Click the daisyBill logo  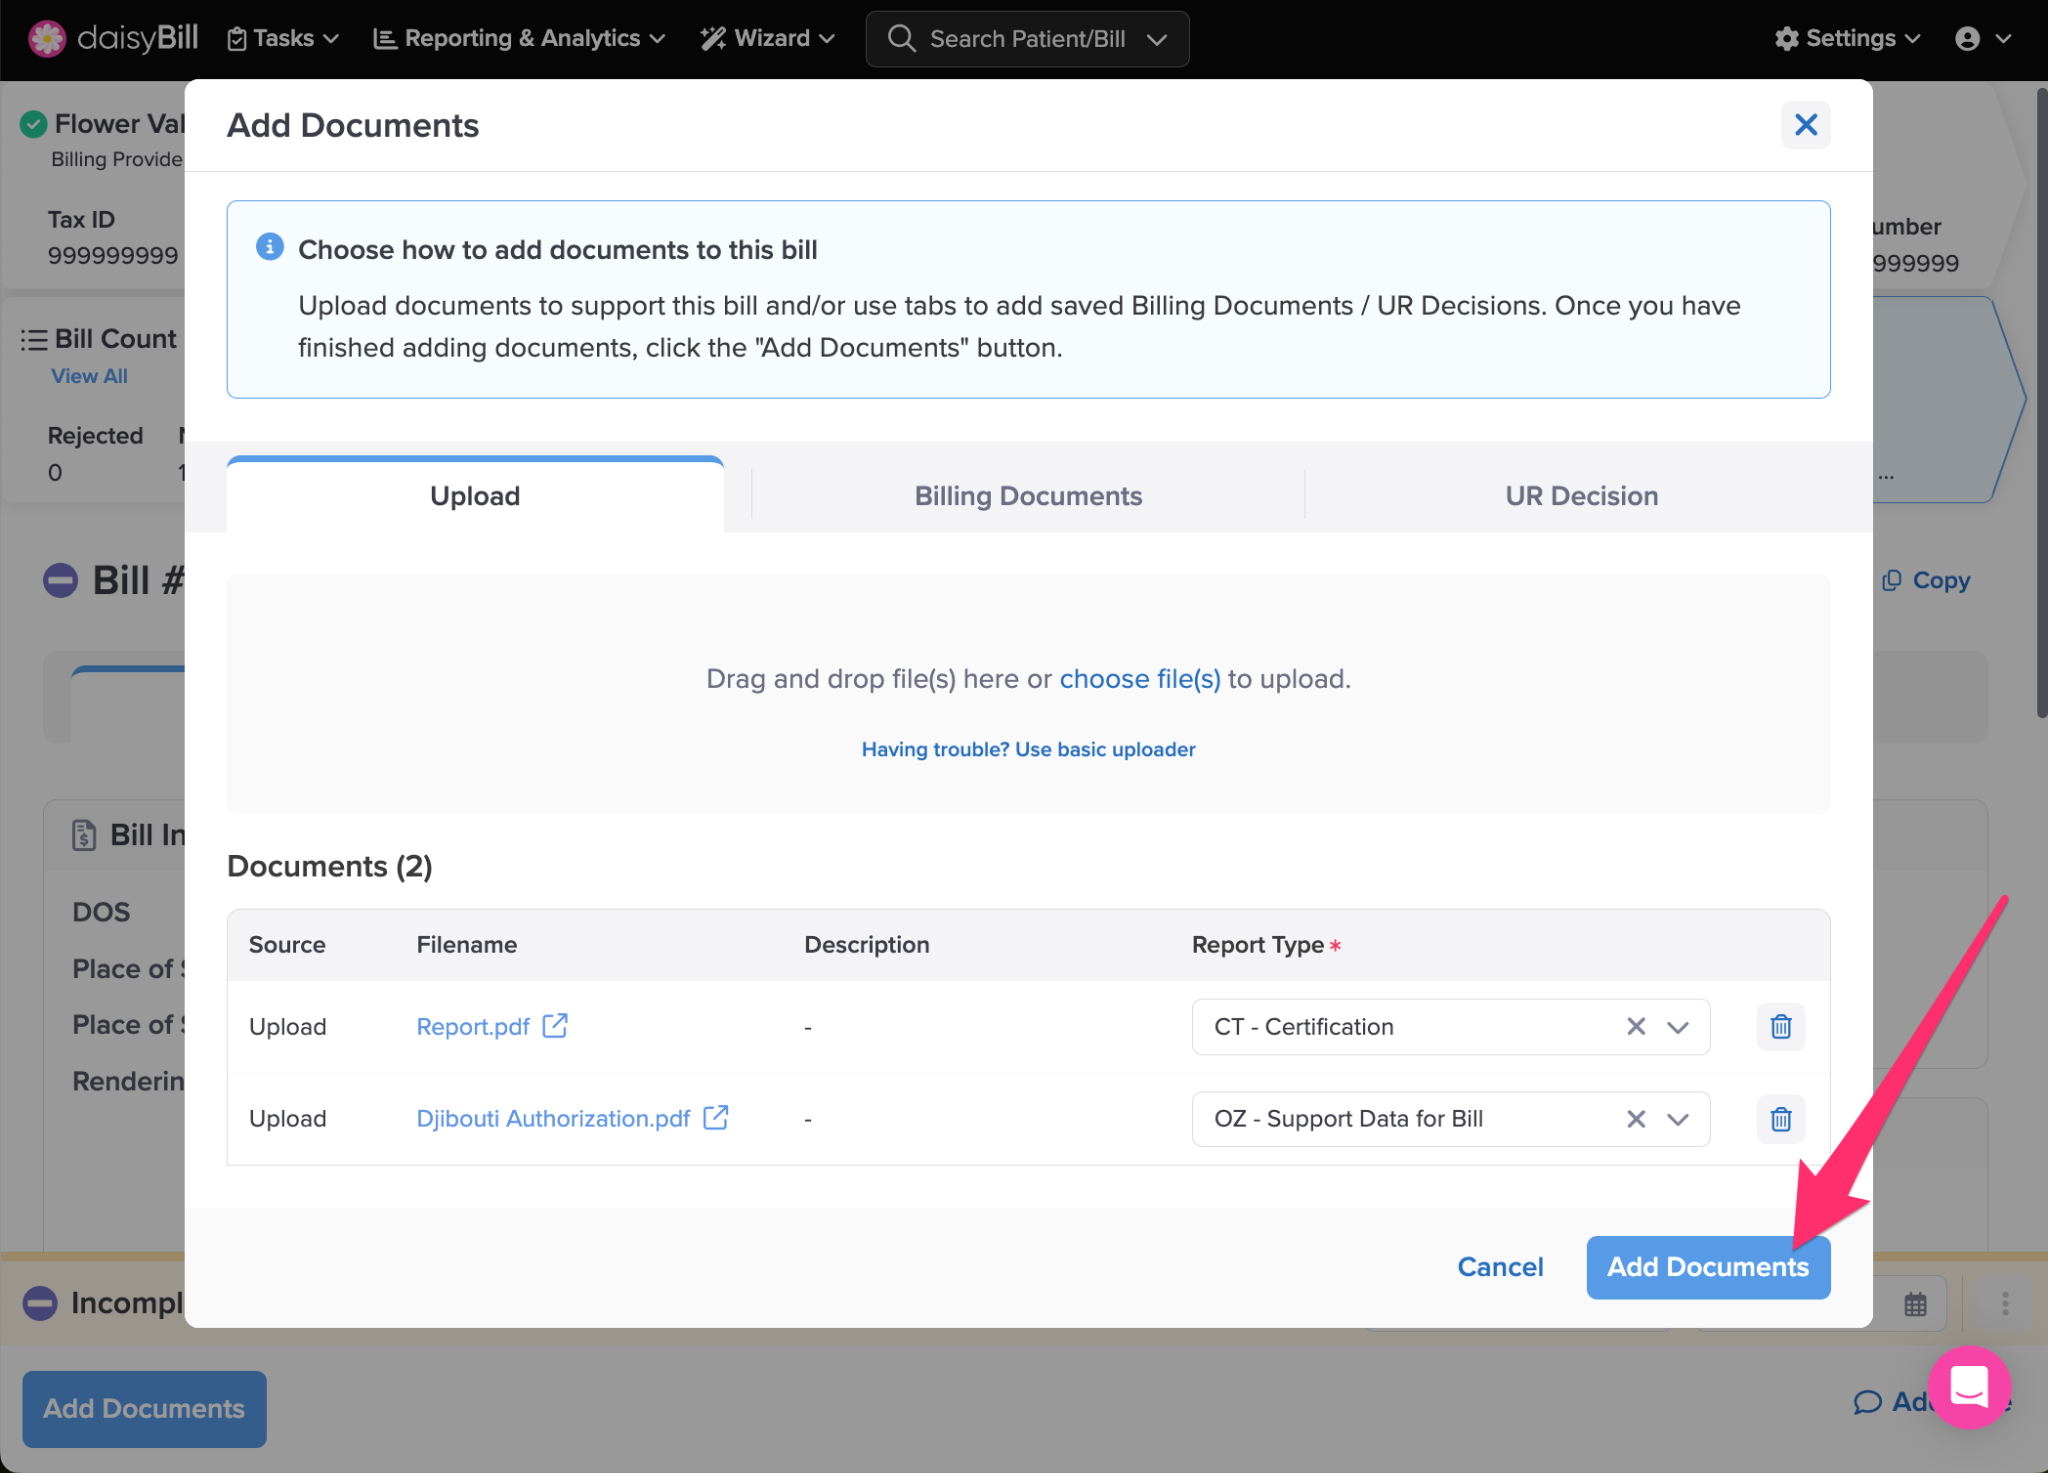coord(113,38)
